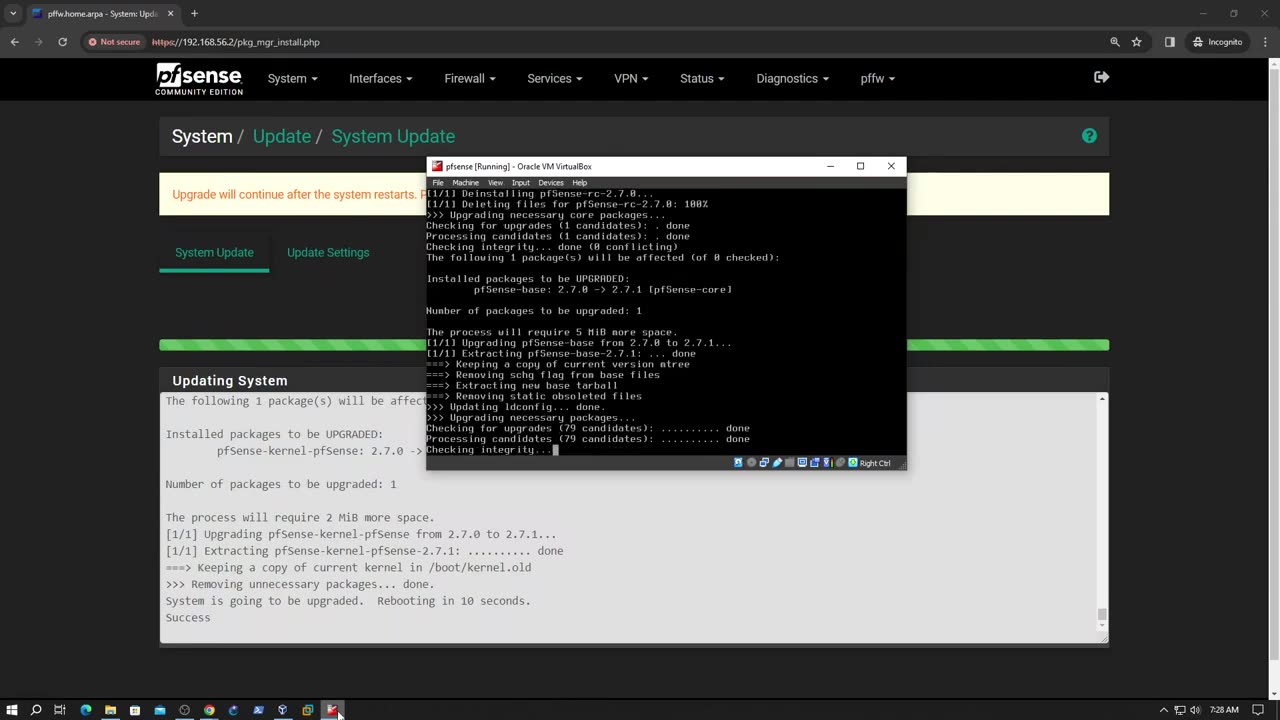
Task: Open the Windows Start menu
Action: (x=12, y=710)
